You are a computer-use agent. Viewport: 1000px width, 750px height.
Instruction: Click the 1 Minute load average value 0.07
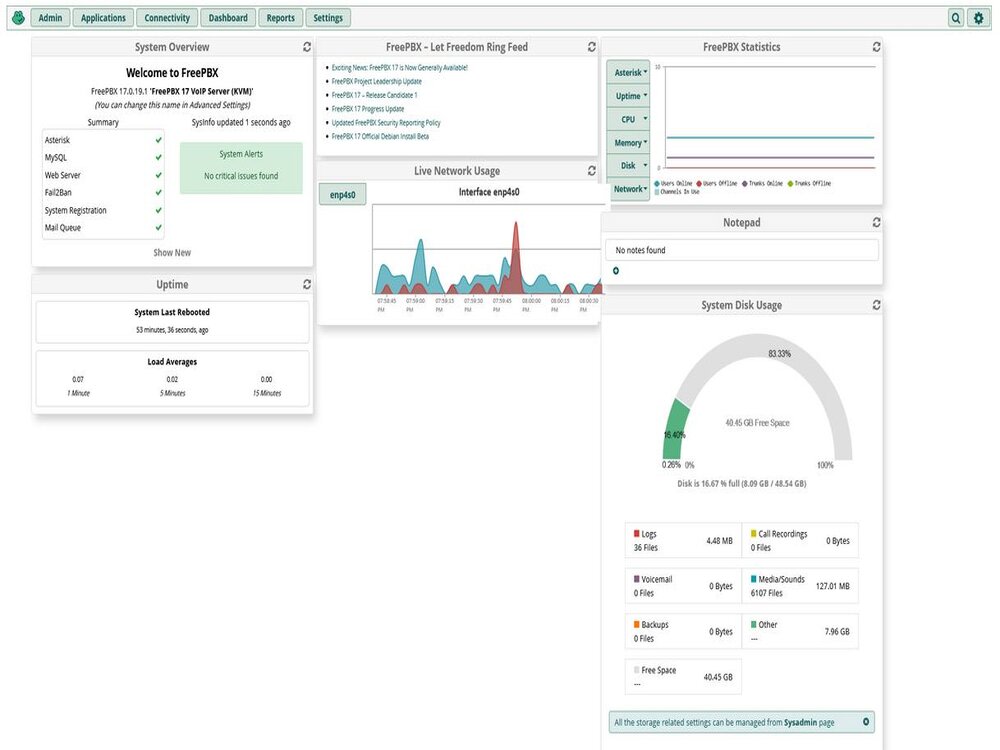(78, 379)
